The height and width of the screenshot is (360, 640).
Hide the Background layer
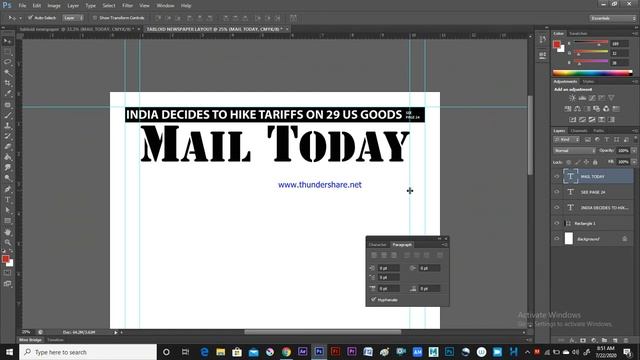pos(557,239)
